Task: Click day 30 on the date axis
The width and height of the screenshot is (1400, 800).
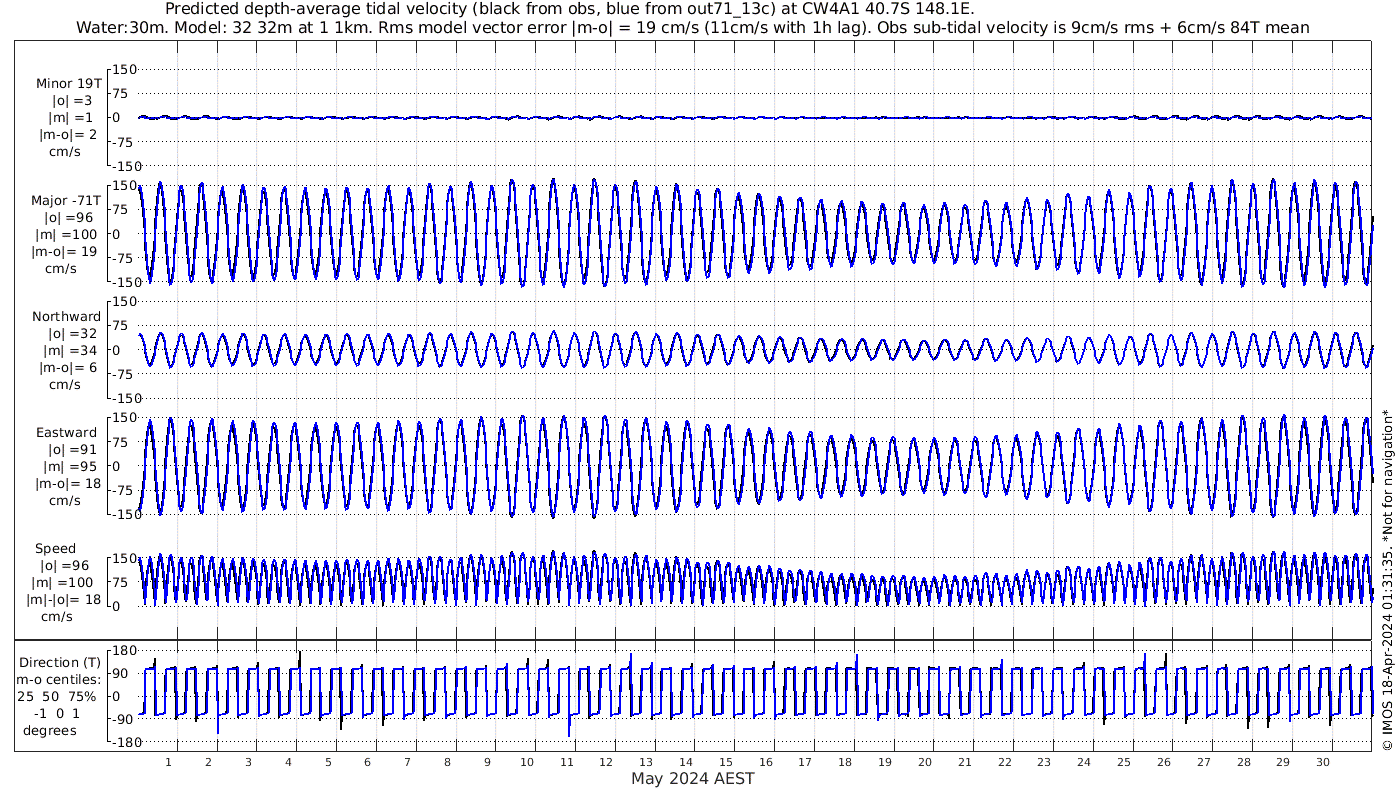Action: pos(1323,762)
